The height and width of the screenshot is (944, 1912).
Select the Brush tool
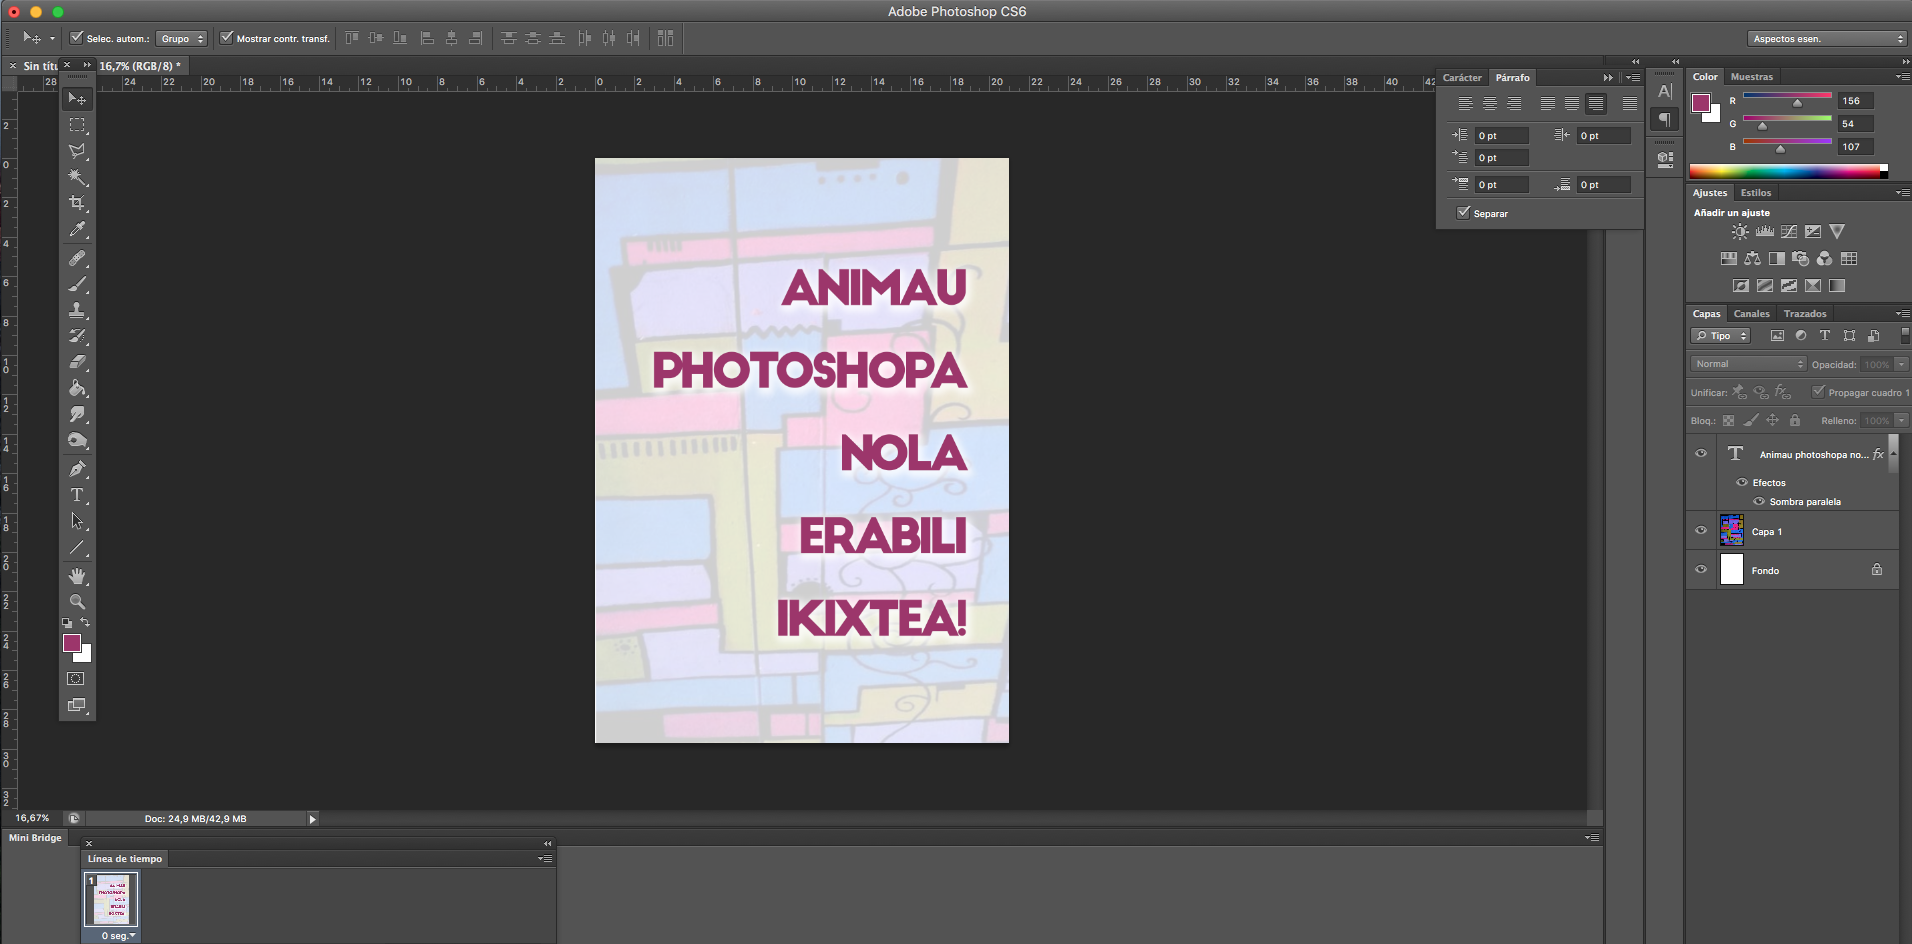click(77, 284)
